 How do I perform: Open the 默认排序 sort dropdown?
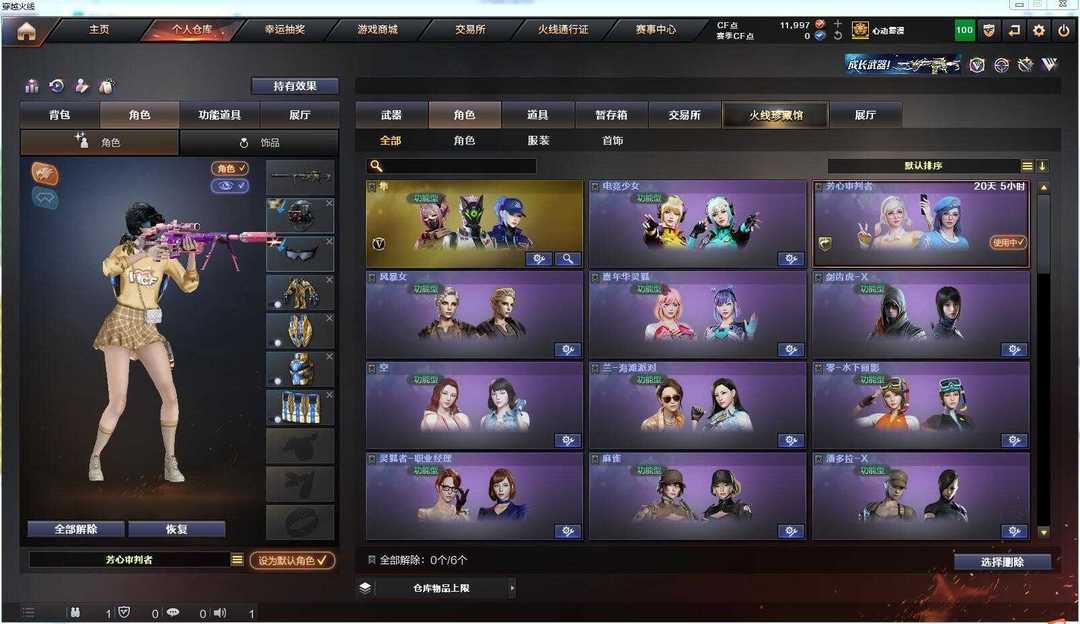click(x=923, y=166)
